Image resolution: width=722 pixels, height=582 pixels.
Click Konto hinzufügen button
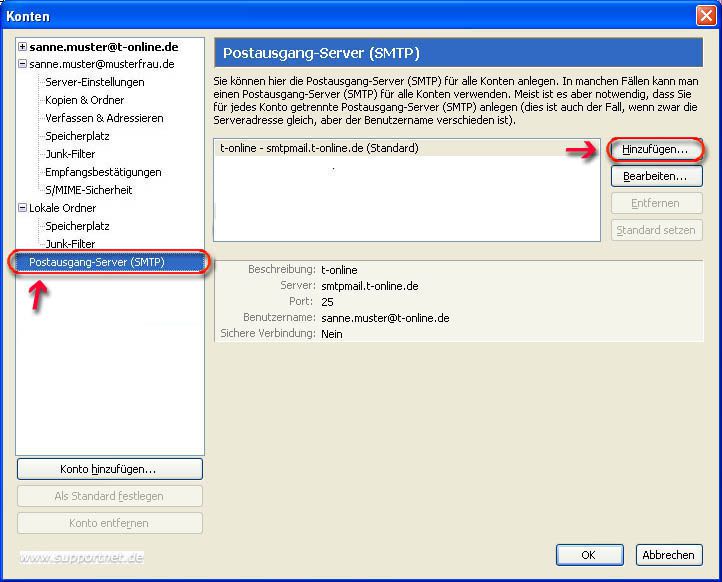[110, 469]
